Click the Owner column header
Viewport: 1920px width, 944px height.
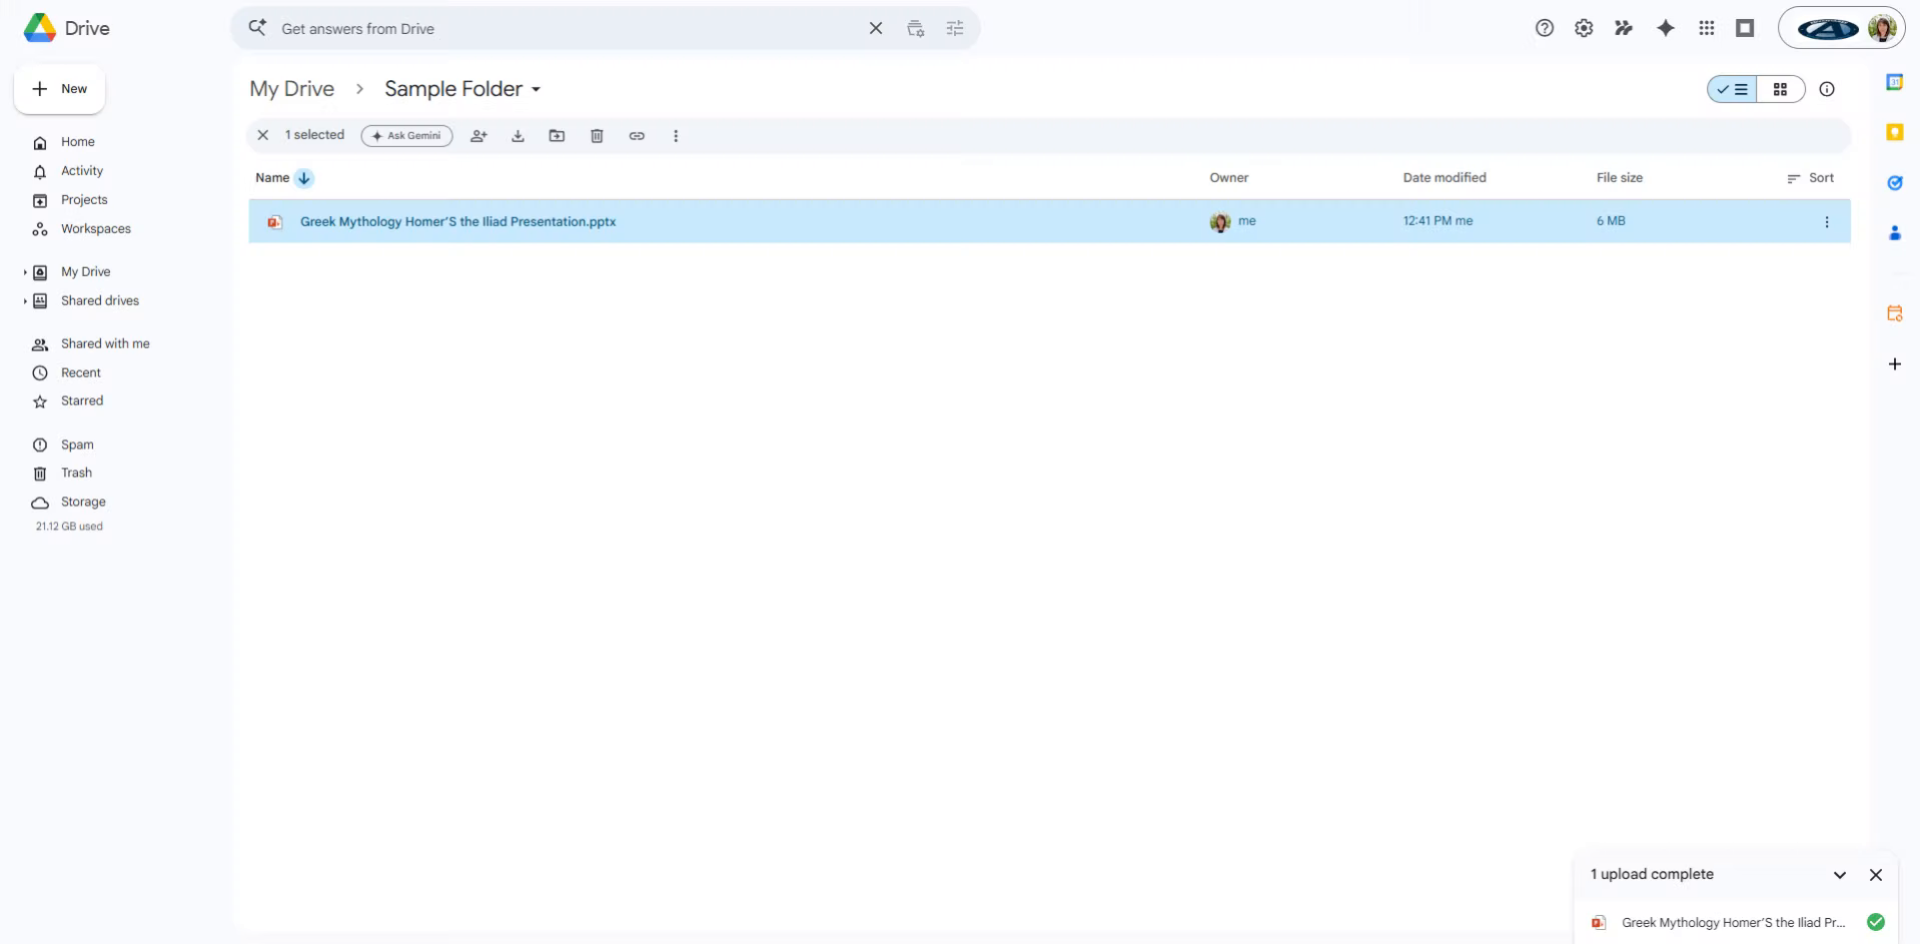[1229, 178]
